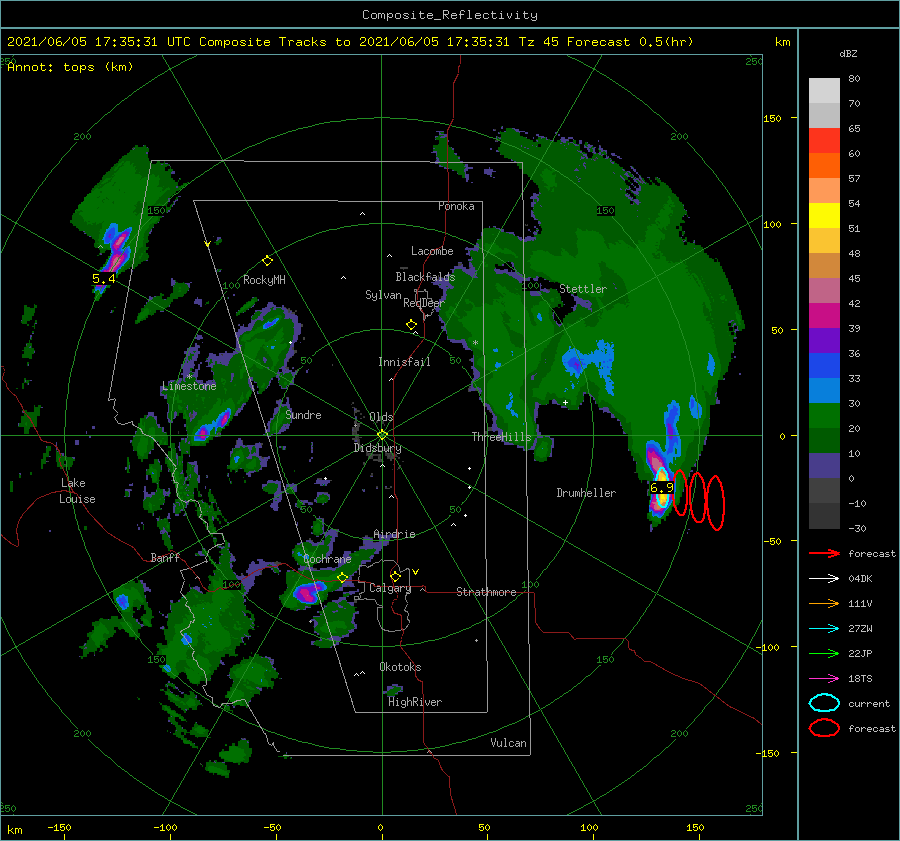Image resolution: width=900 pixels, height=841 pixels.
Task: Click the magenta 18TS arrow in the legend
Action: pyautogui.click(x=824, y=679)
